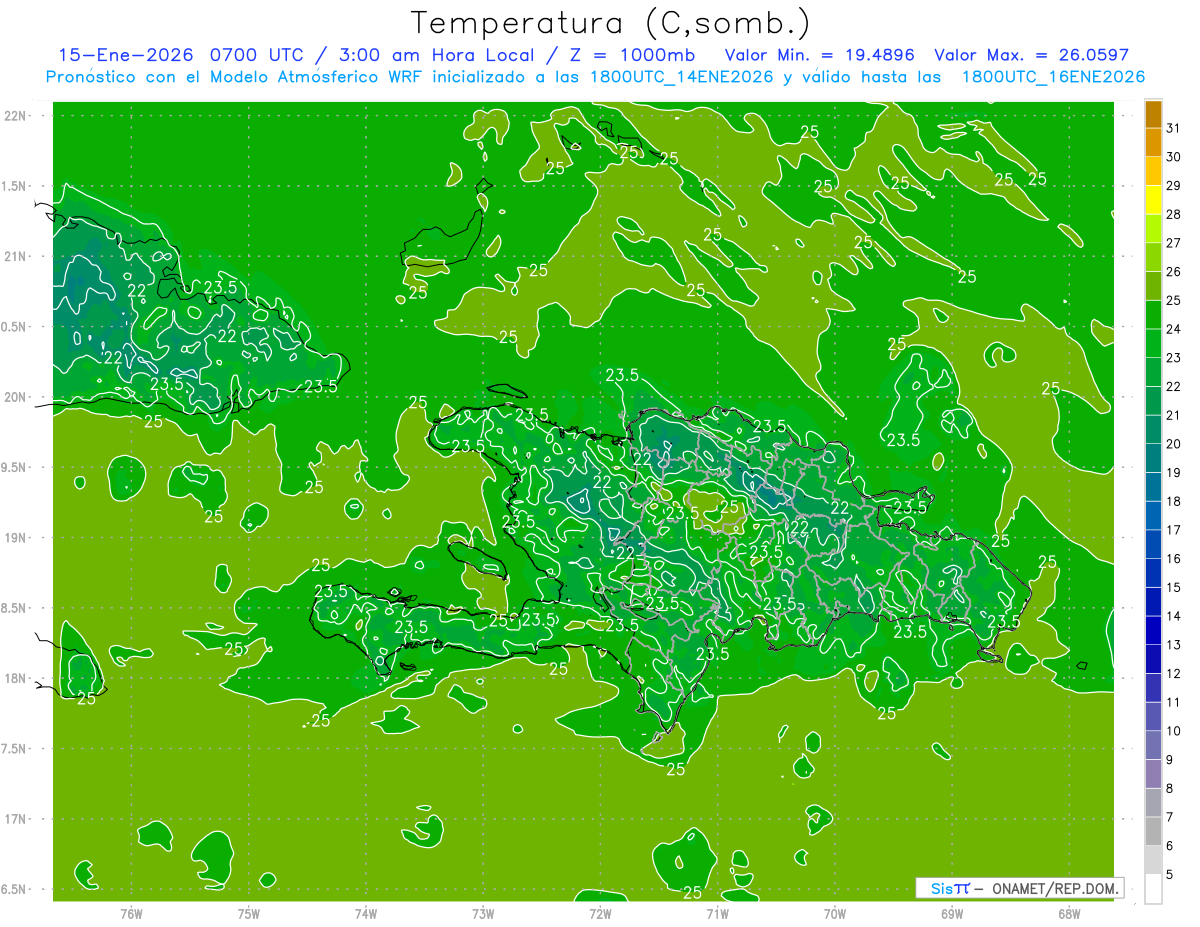The width and height of the screenshot is (1200, 927).
Task: Click the '1800UTC_16ENE2026' valid-until time
Action: 1053,77
